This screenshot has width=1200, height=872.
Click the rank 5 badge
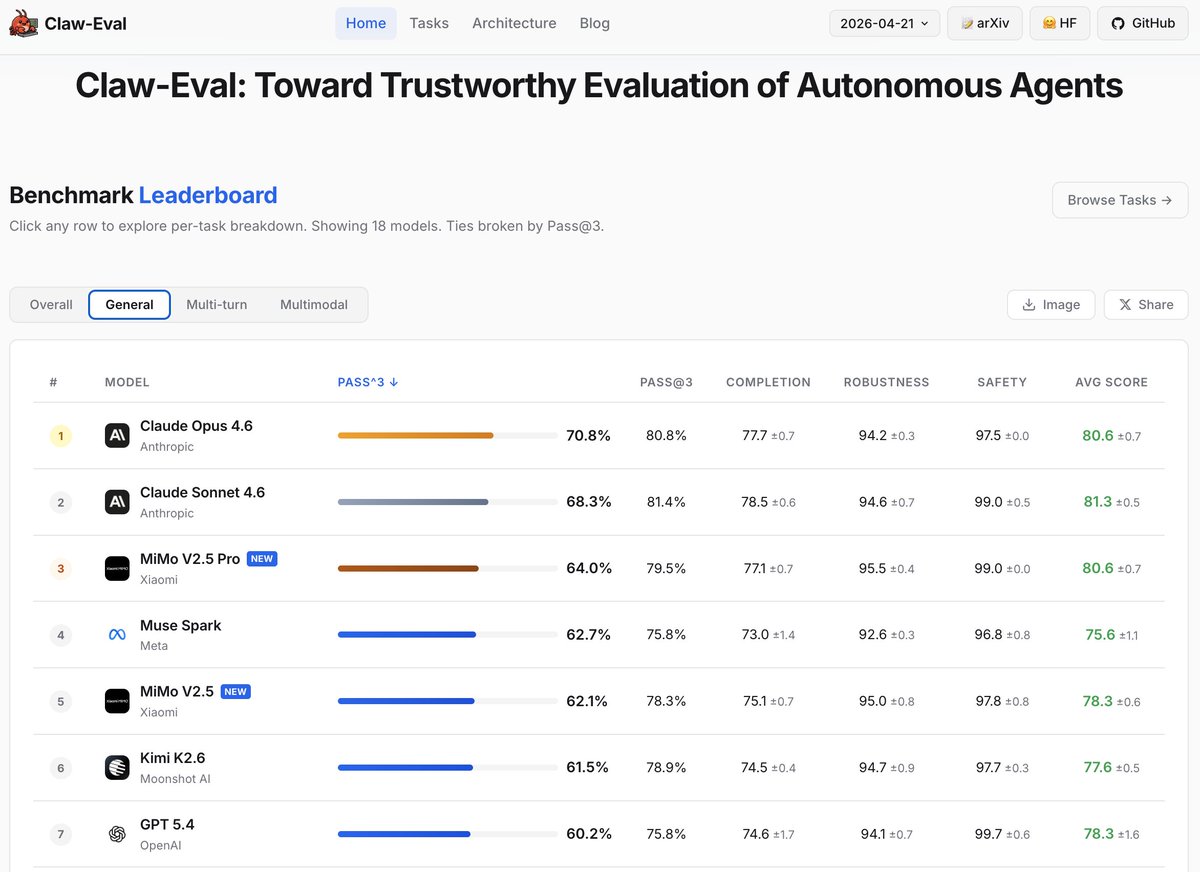pyautogui.click(x=60, y=701)
